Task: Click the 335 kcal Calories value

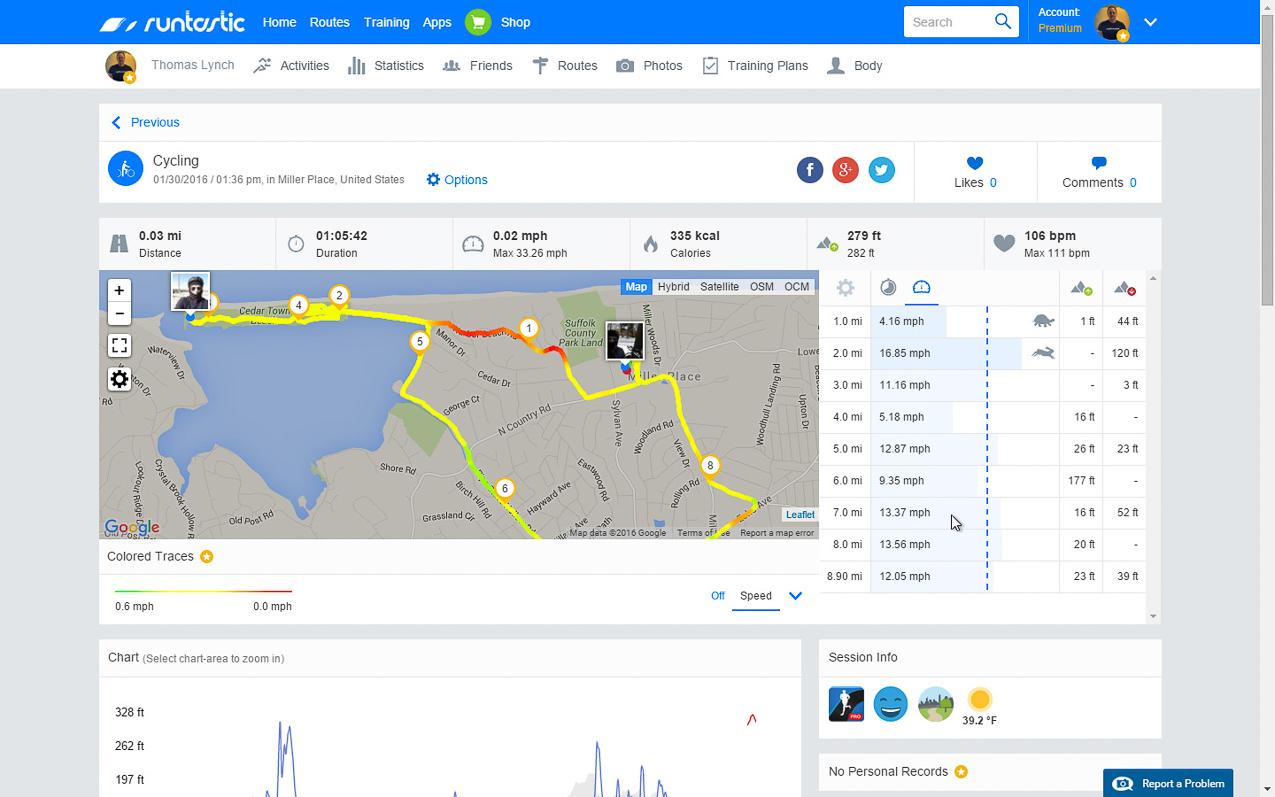Action: pyautogui.click(x=695, y=236)
